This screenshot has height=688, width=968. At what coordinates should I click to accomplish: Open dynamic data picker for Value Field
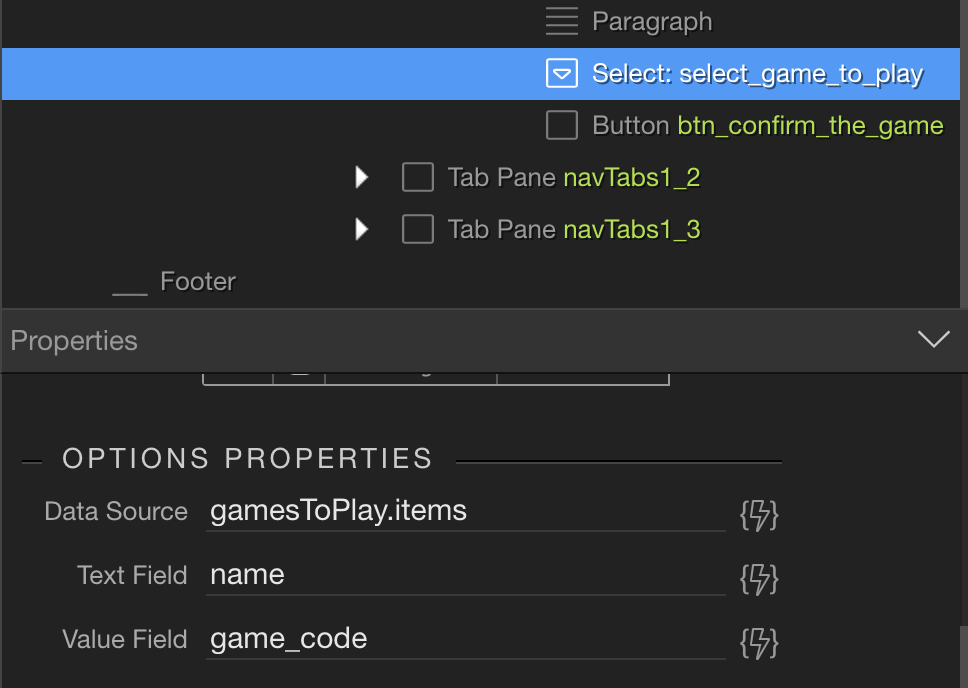point(759,643)
